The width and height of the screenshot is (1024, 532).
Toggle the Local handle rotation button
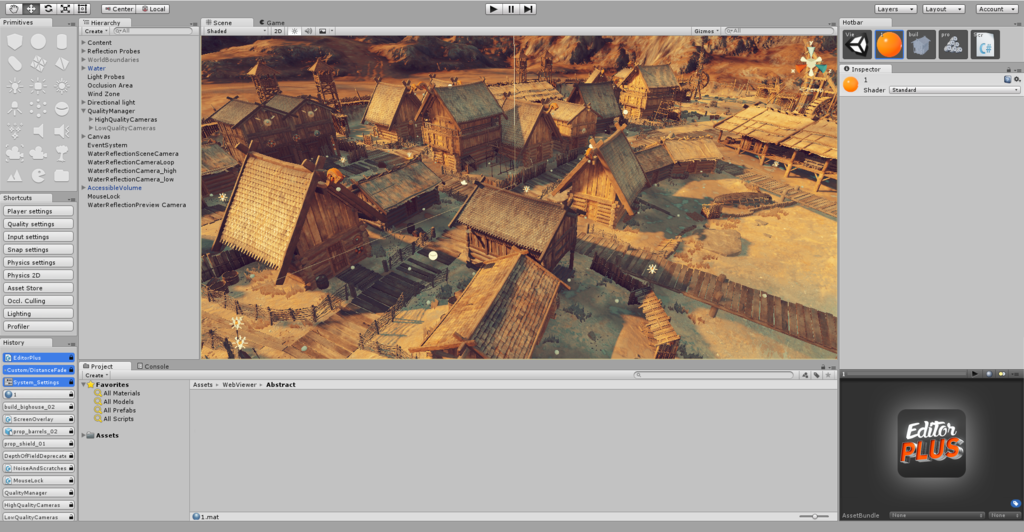[x=153, y=8]
